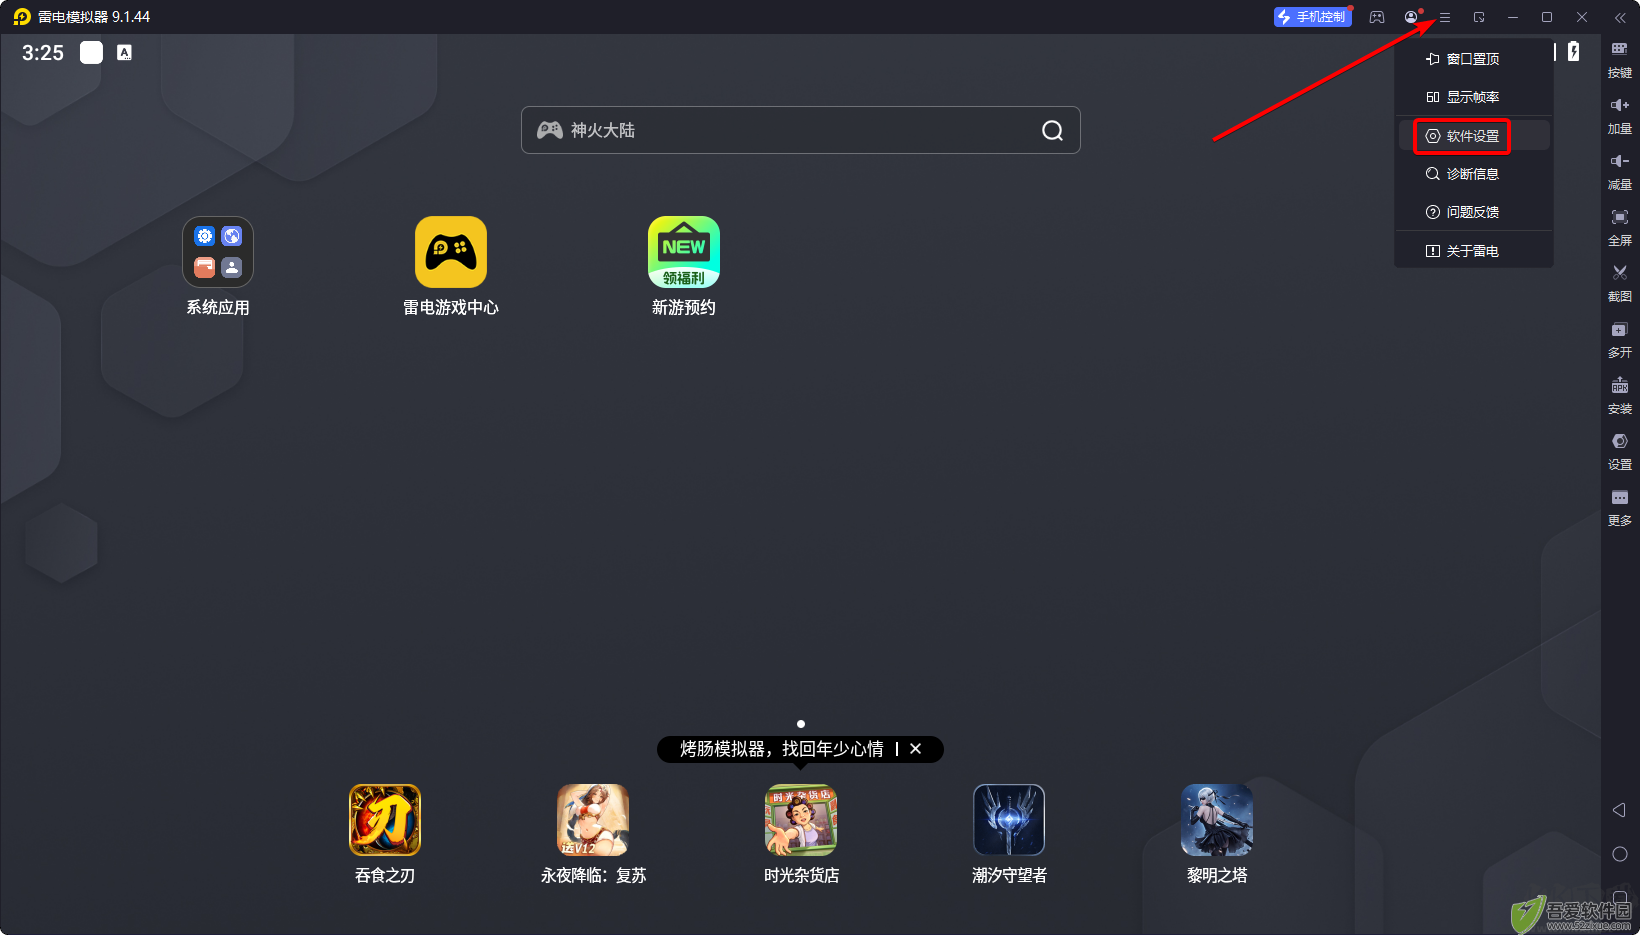The height and width of the screenshot is (935, 1640).
Task: Click 安装 APK install icon
Action: pyautogui.click(x=1620, y=396)
